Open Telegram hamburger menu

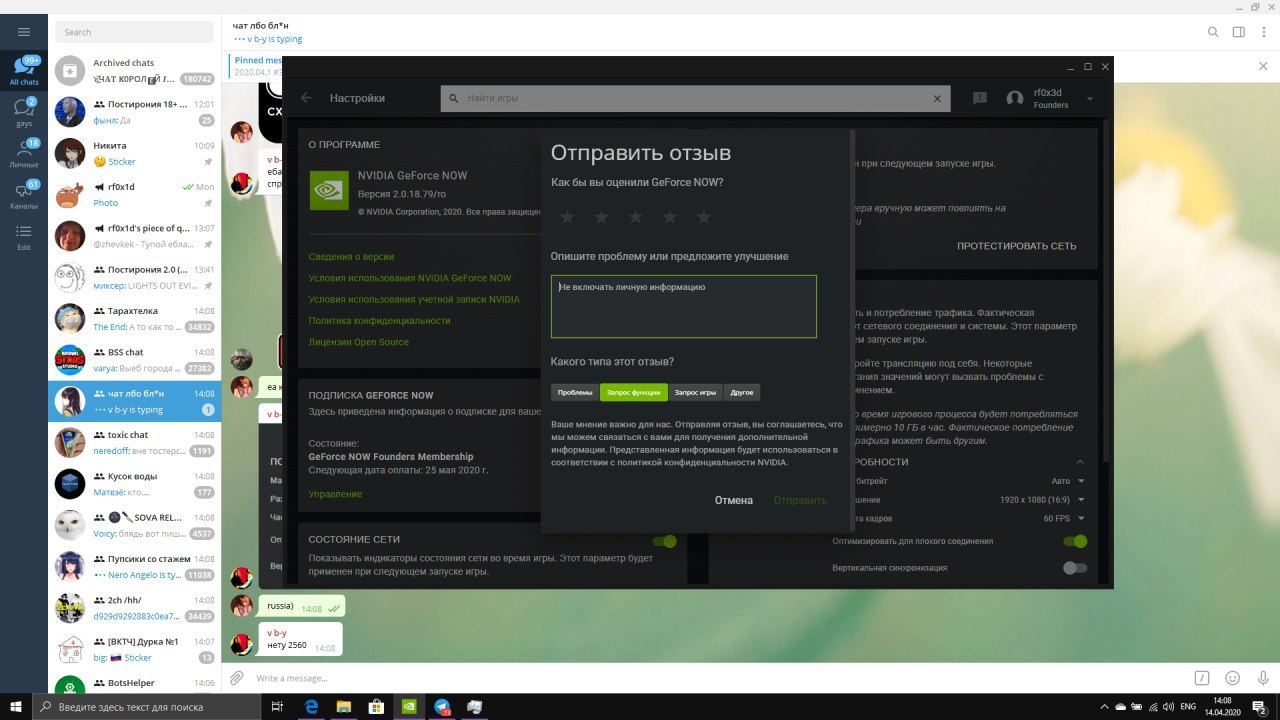(24, 32)
